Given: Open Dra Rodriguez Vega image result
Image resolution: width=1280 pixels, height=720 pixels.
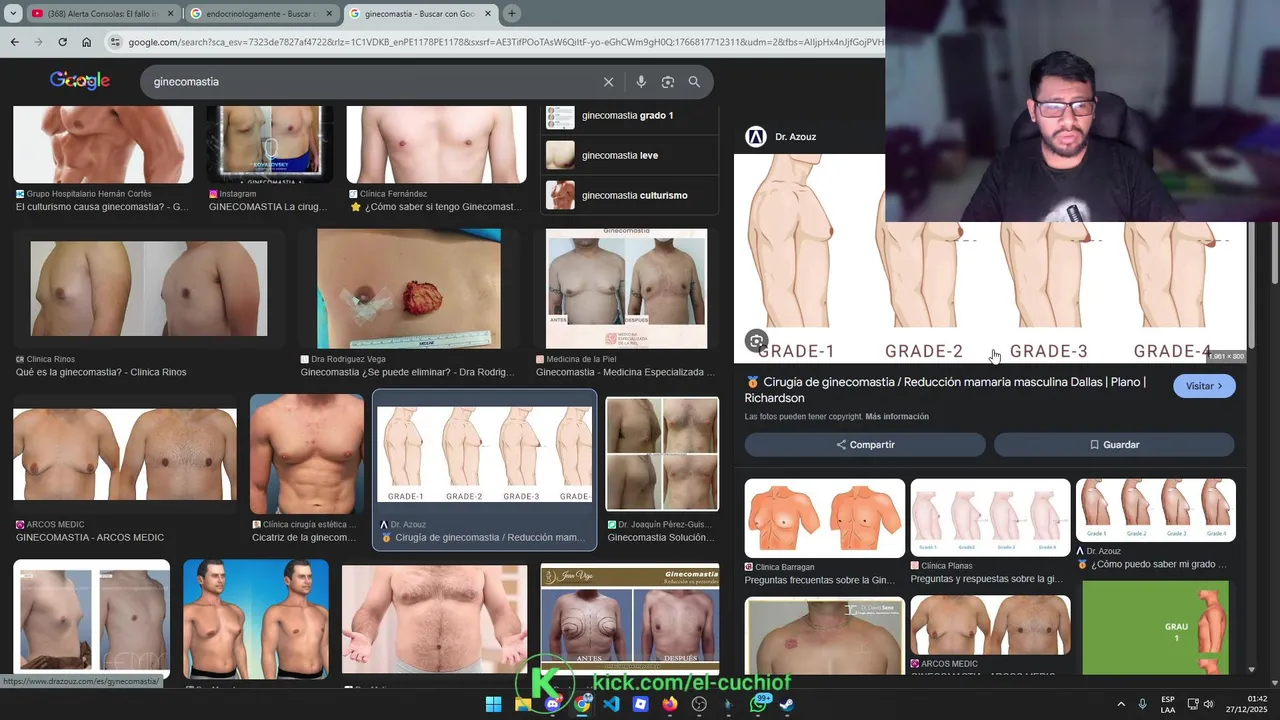Looking at the screenshot, I should tap(409, 289).
